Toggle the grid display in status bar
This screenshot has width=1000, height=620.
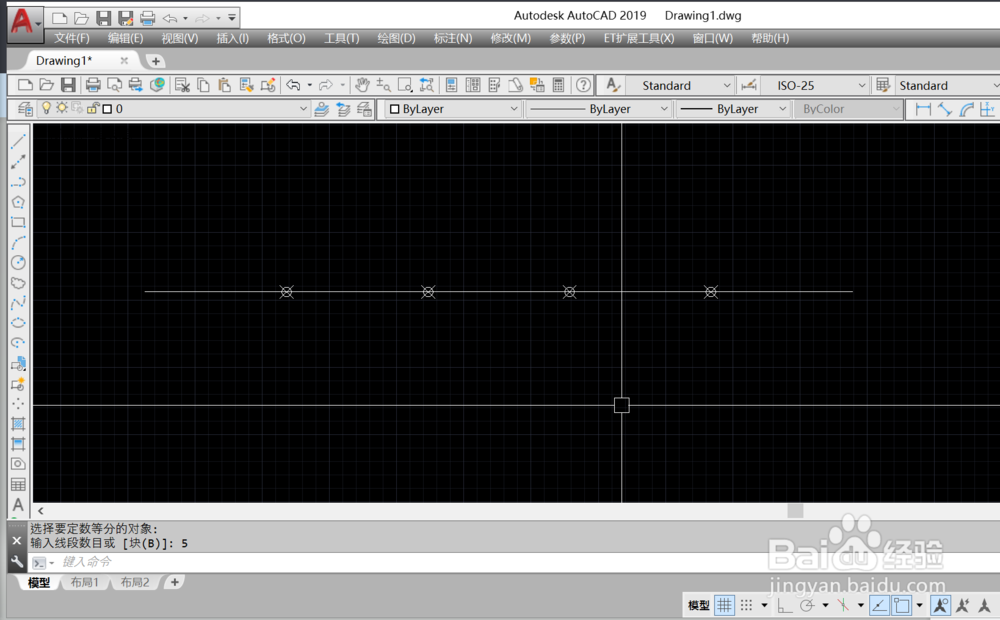(x=724, y=605)
